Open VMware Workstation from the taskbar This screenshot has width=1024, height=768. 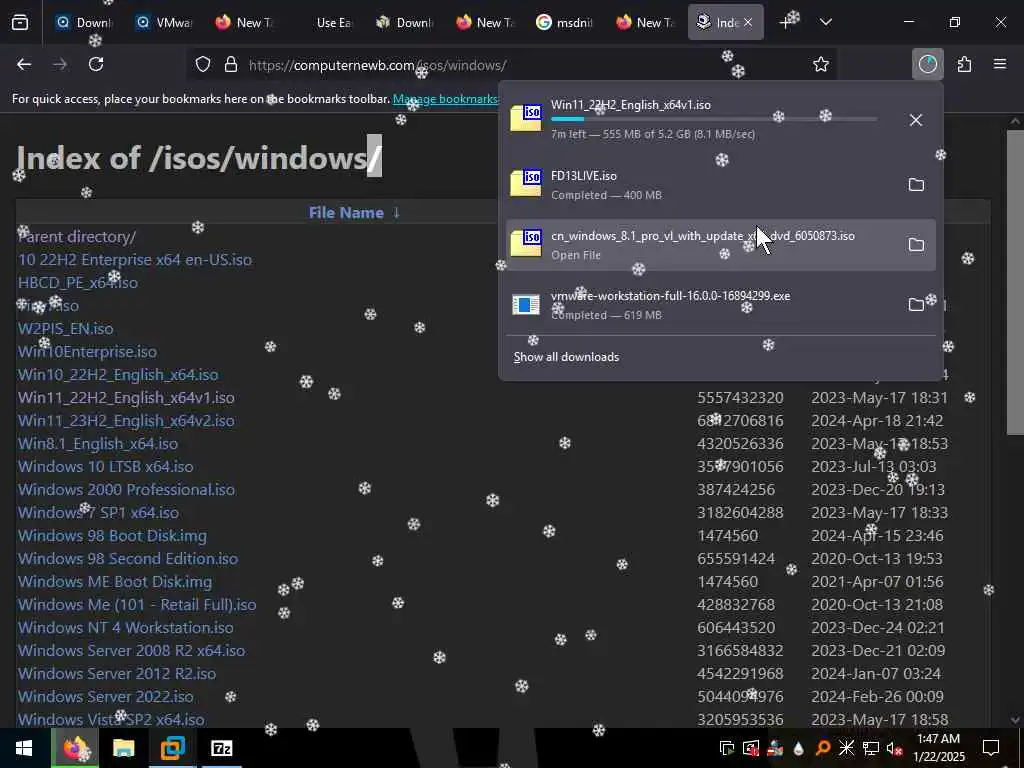coord(172,748)
